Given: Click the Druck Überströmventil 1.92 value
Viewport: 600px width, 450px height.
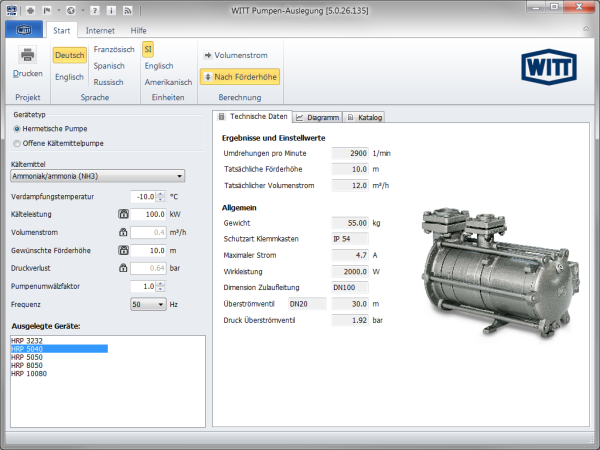Looking at the screenshot, I should (350, 320).
